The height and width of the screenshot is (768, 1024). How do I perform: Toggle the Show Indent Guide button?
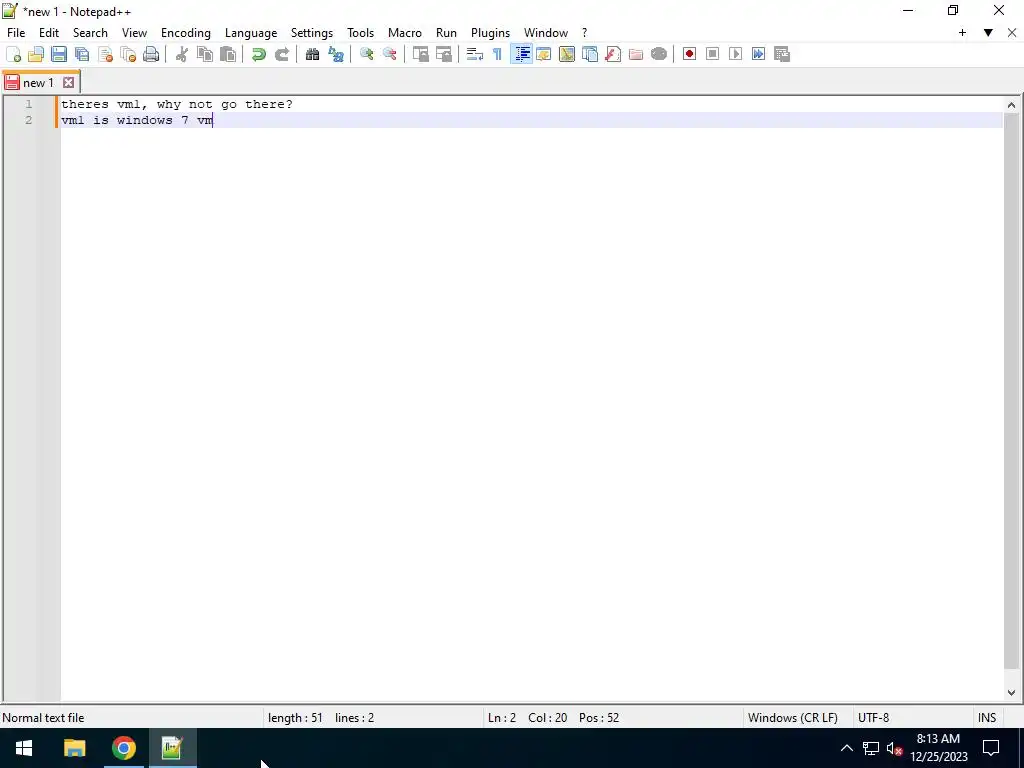[x=521, y=54]
